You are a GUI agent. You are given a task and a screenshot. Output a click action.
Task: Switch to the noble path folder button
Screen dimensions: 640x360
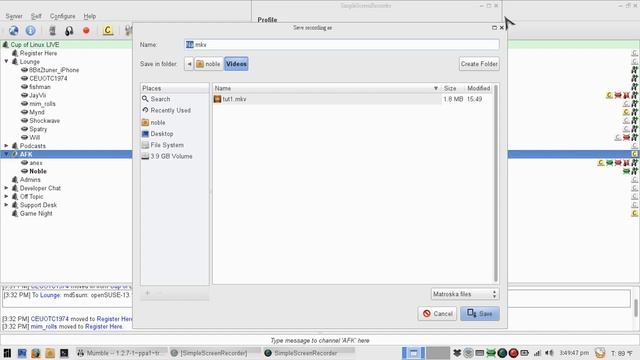[x=209, y=64]
